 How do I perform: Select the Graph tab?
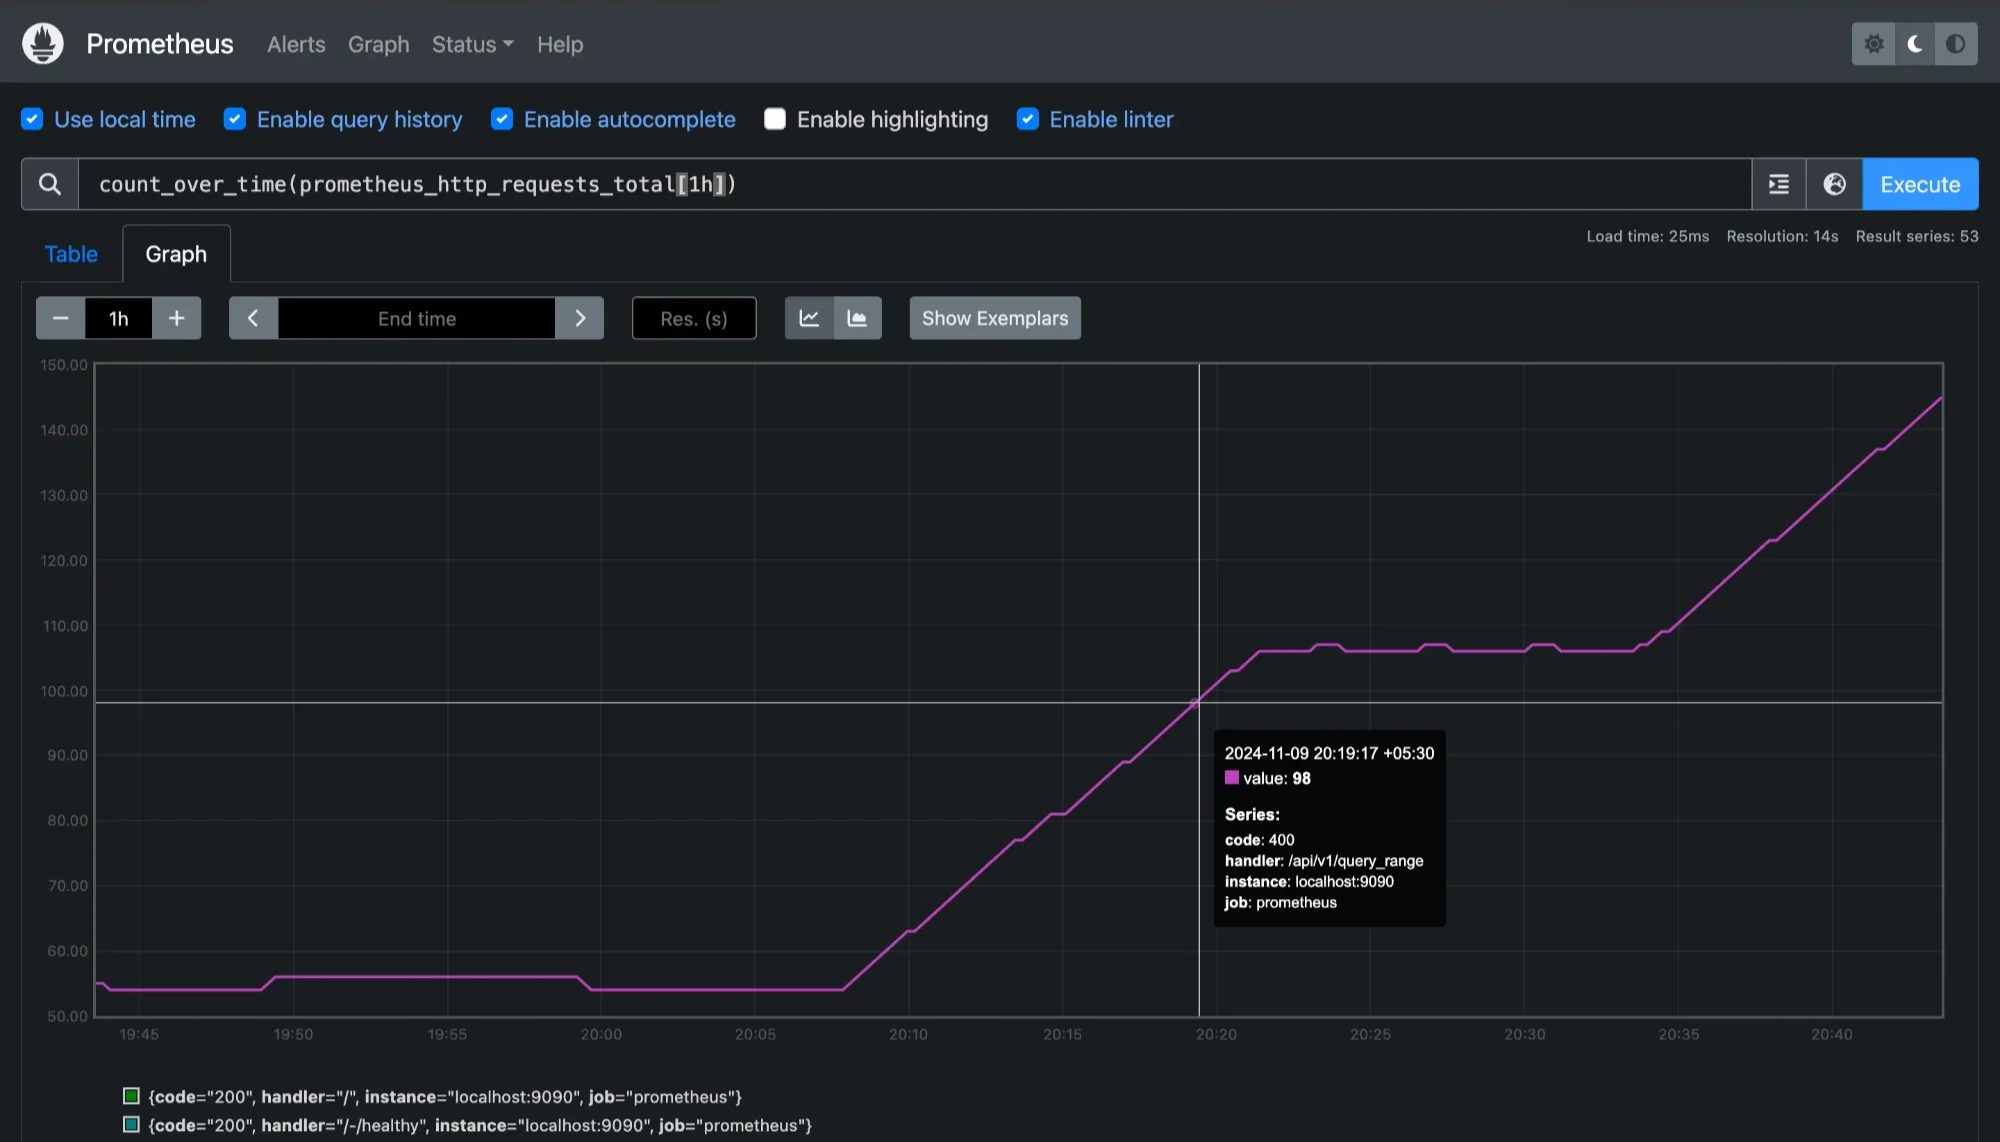click(176, 254)
